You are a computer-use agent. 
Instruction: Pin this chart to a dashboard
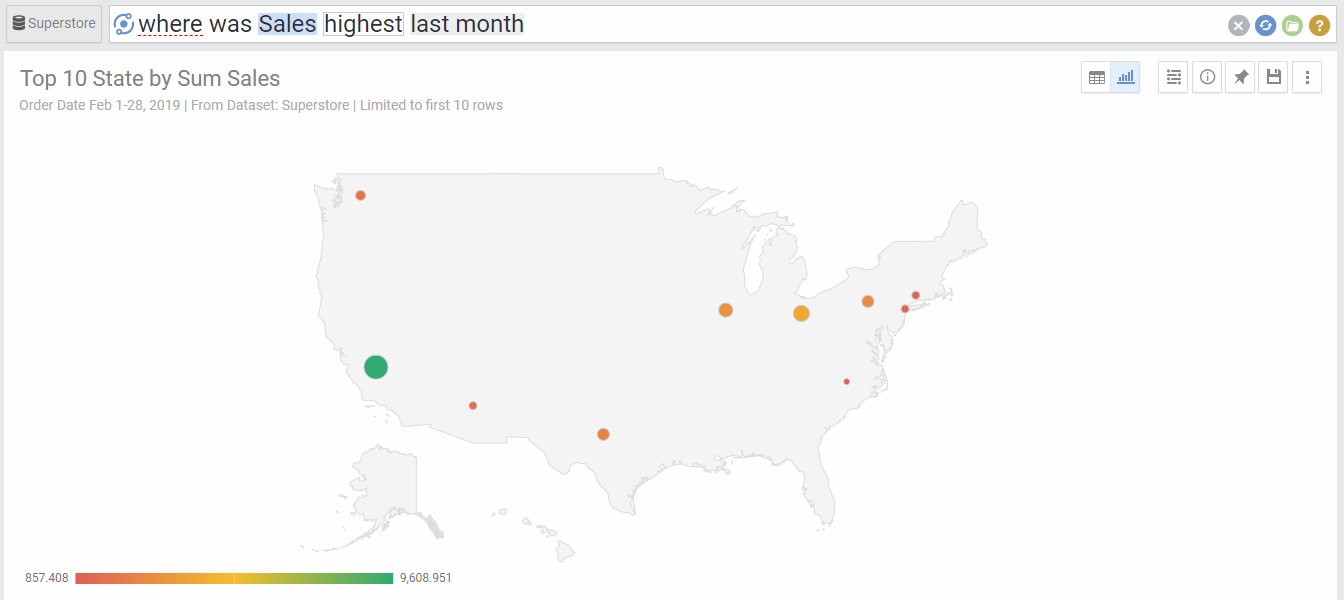tap(1240, 77)
